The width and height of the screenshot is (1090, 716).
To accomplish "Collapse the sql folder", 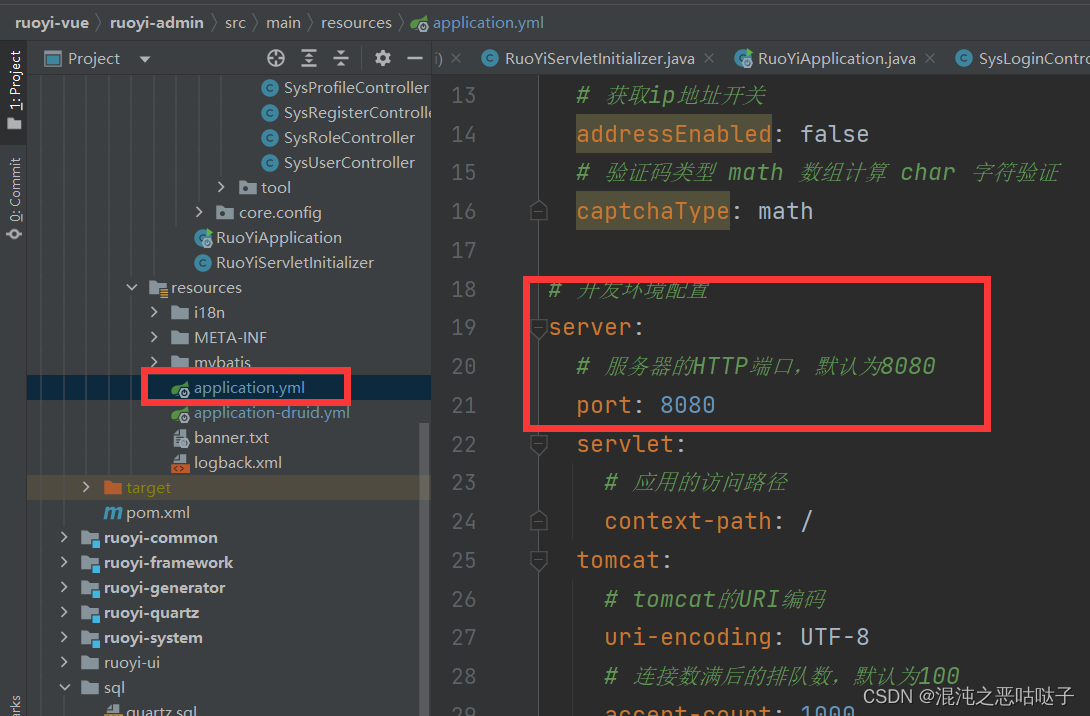I will point(64,687).
